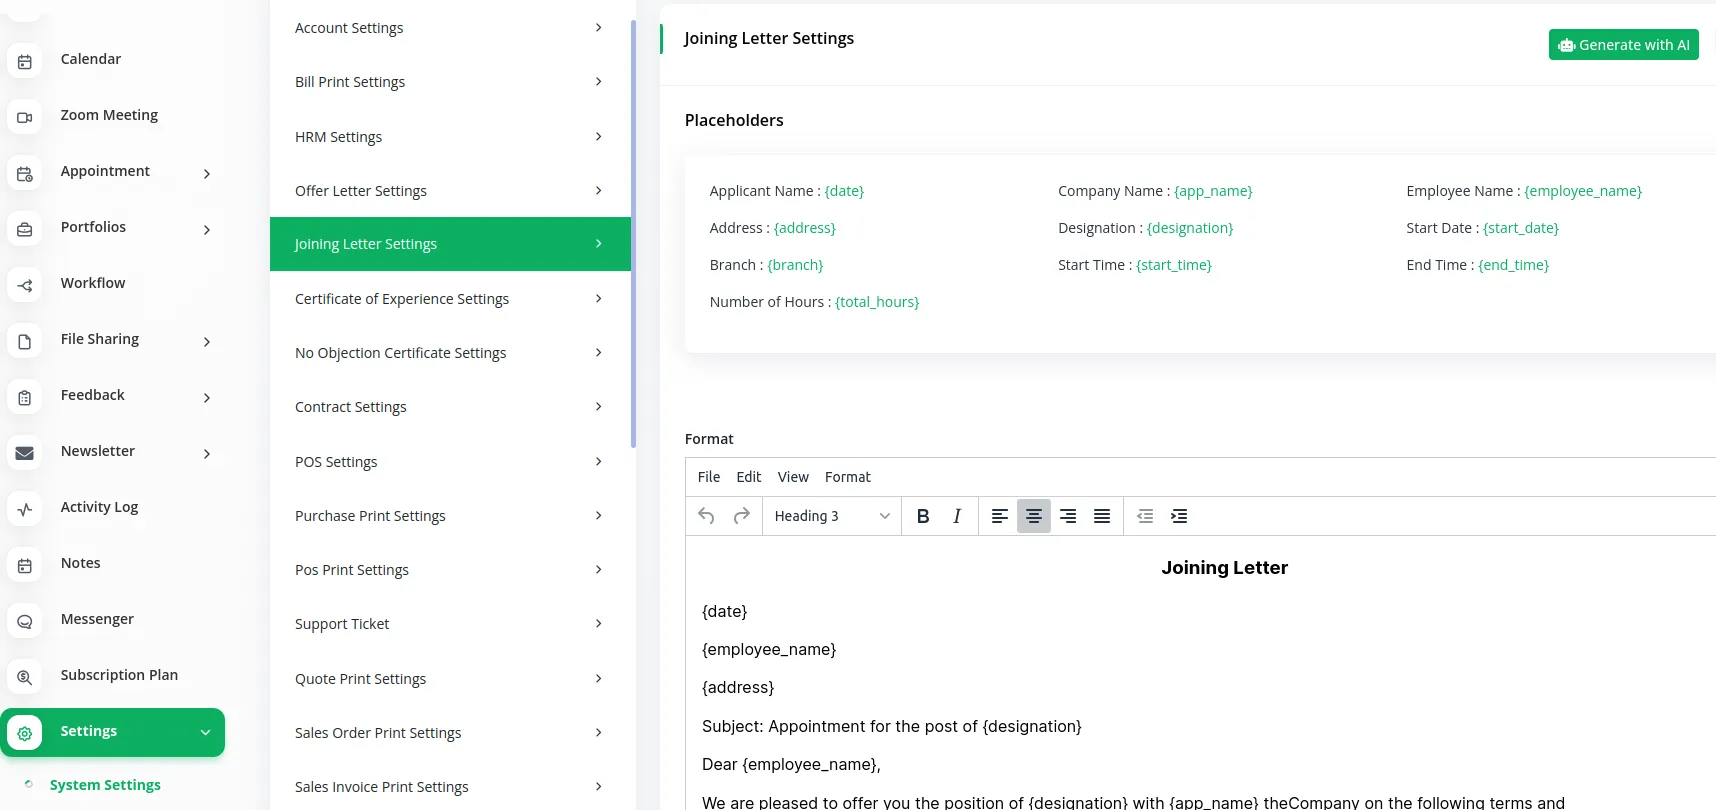Toggle italic formatting in editor
The image size is (1716, 810).
pyautogui.click(x=957, y=516)
